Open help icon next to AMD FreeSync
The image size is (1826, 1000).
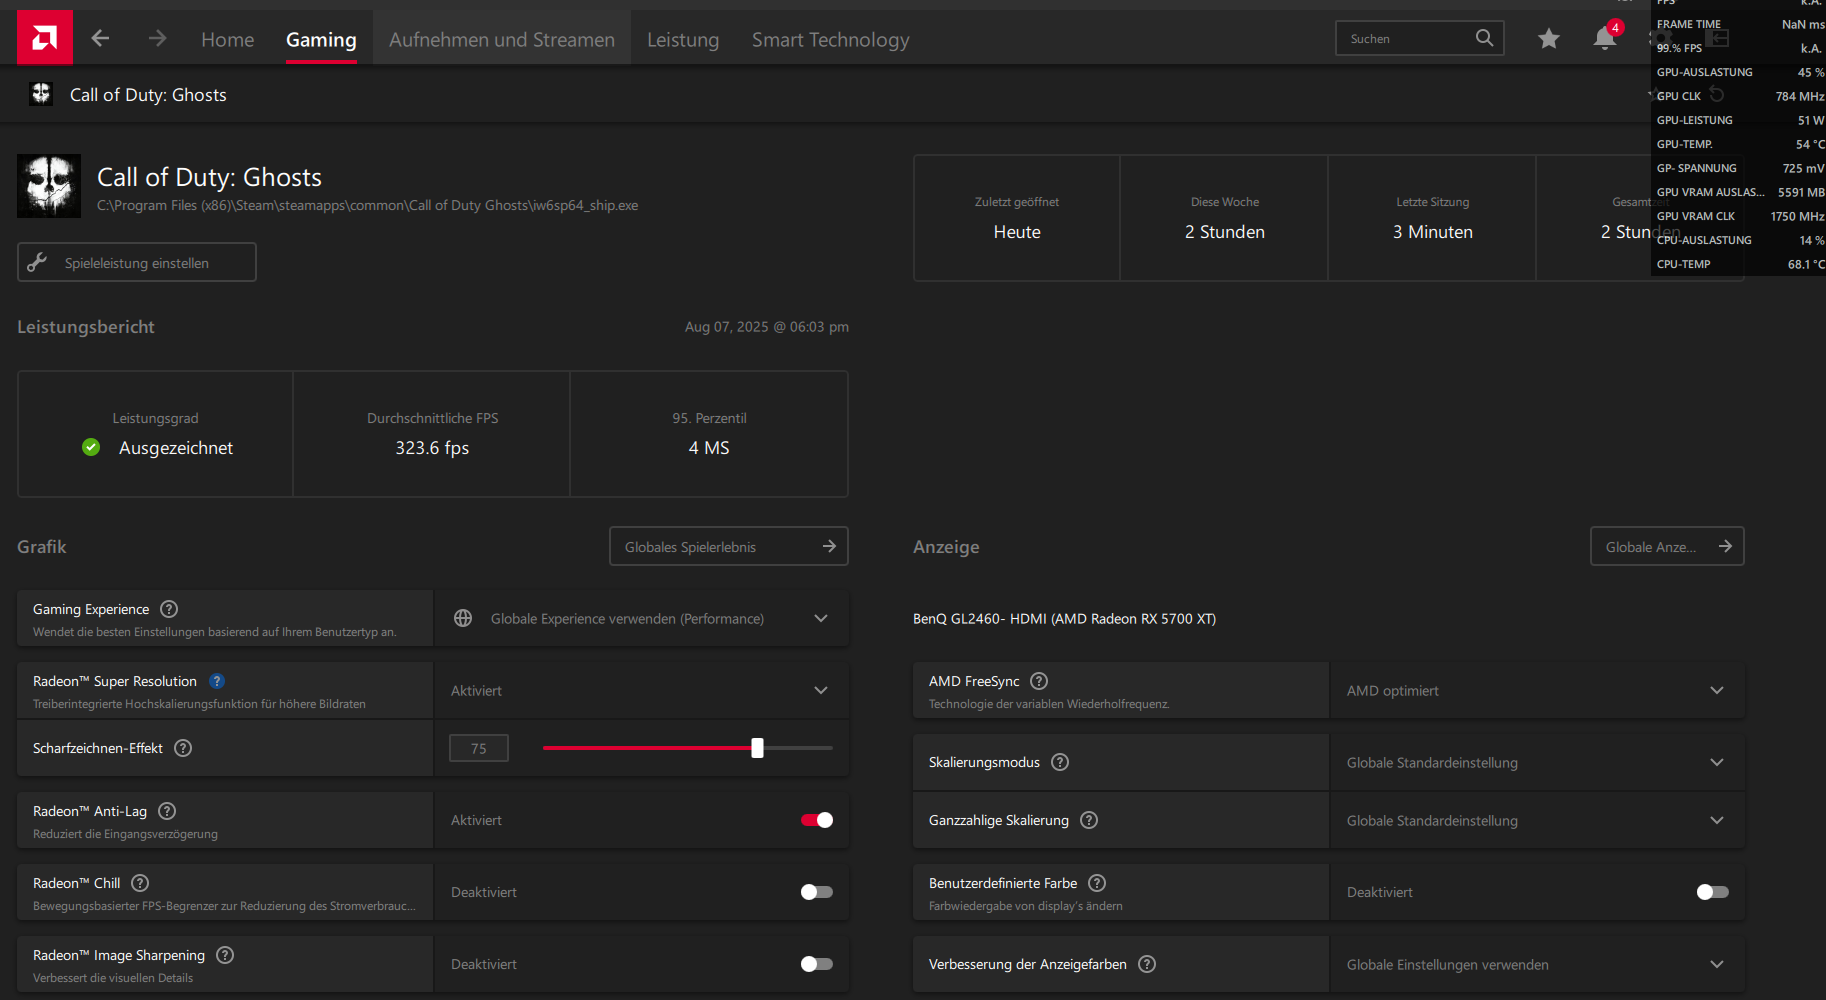(x=1039, y=681)
